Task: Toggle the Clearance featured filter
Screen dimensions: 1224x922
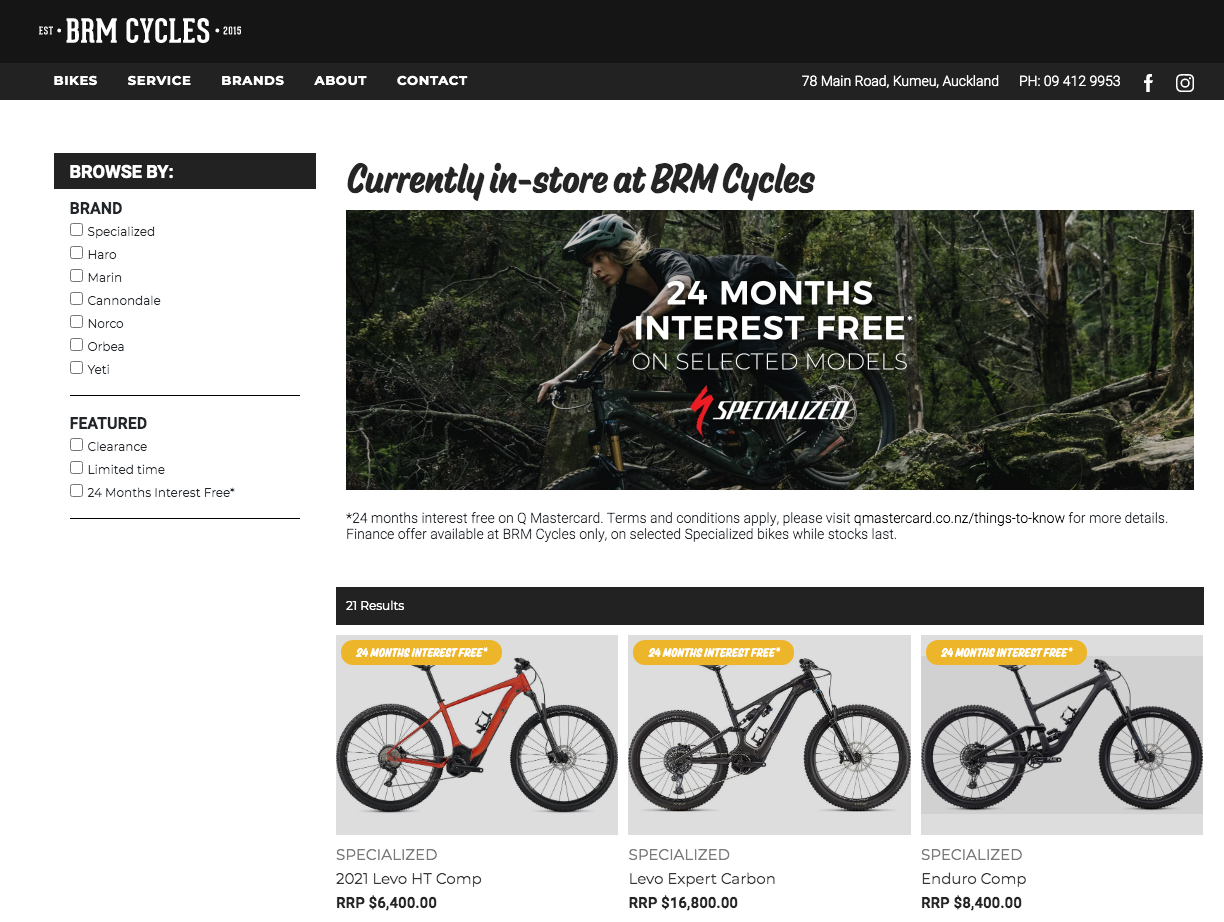Action: (76, 445)
